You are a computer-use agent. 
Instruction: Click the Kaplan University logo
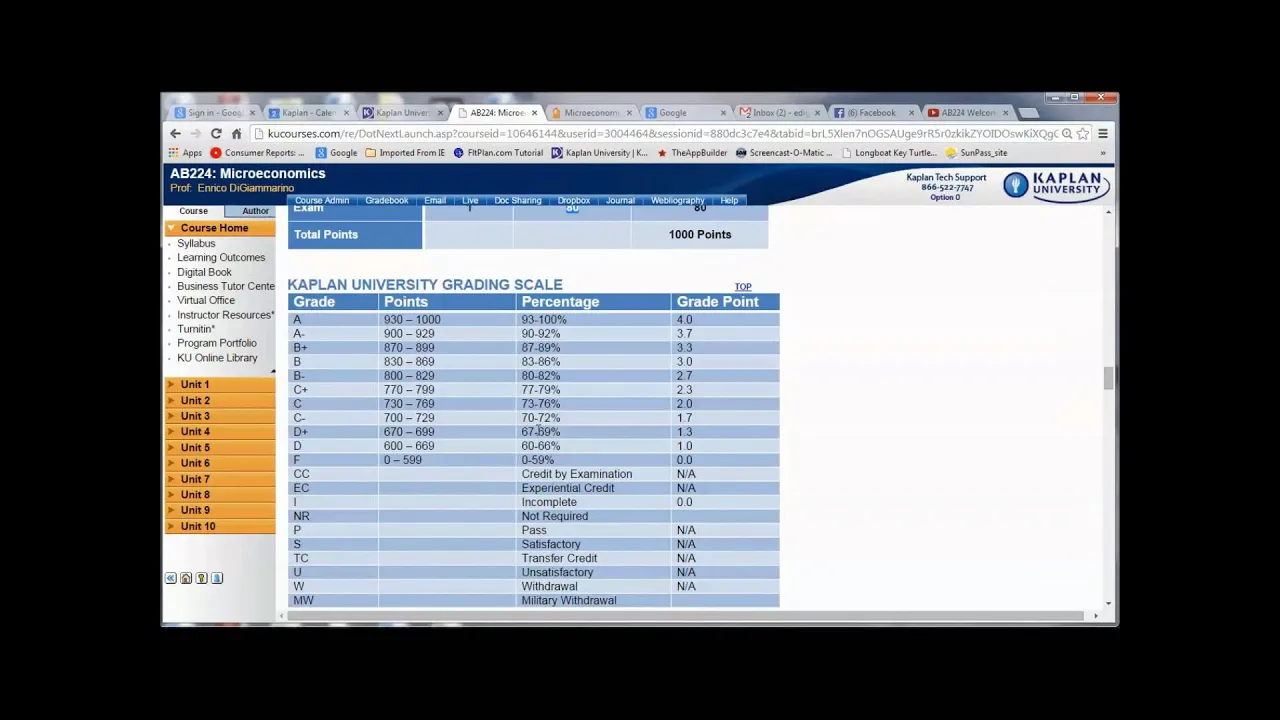click(x=1055, y=185)
